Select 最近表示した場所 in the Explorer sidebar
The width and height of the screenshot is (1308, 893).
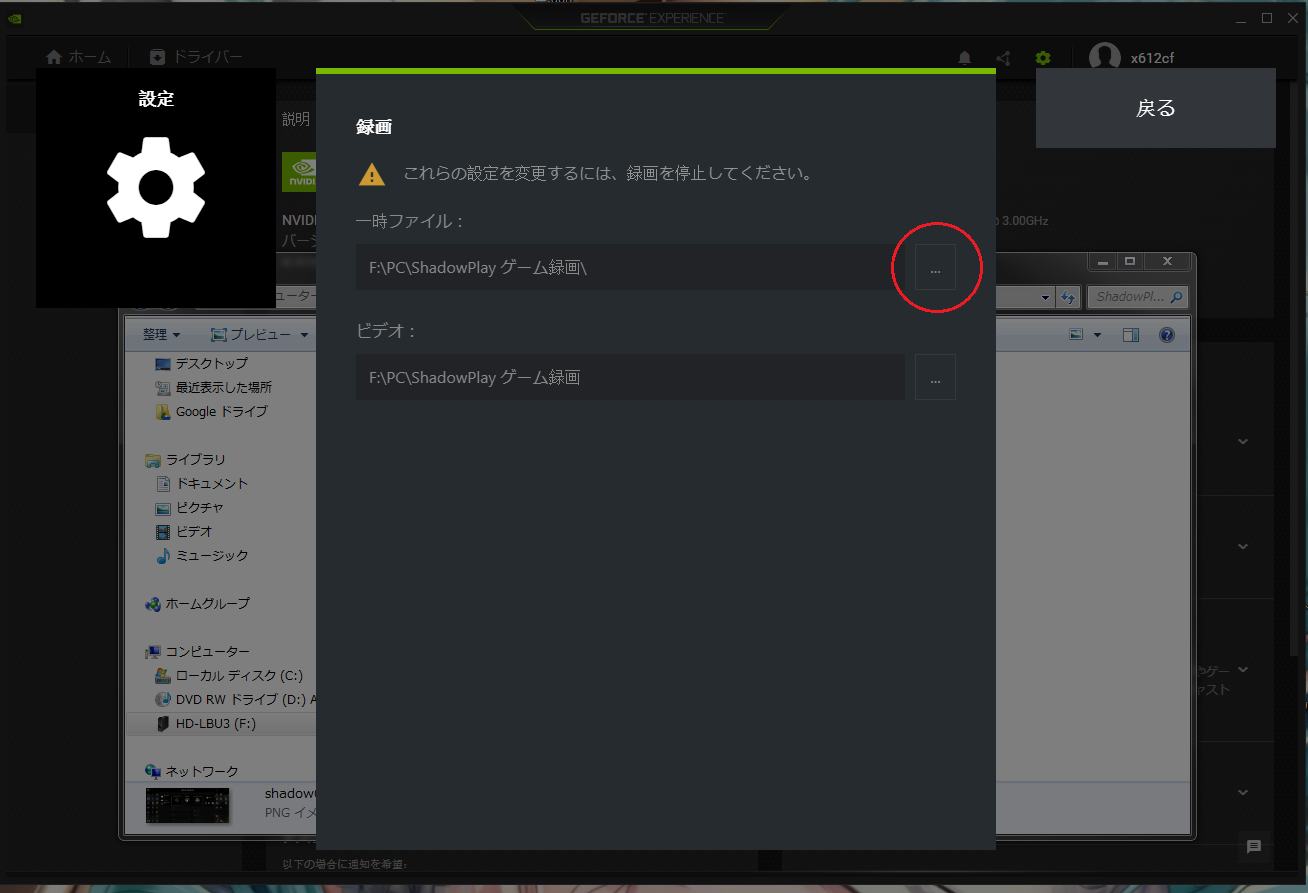tap(213, 387)
